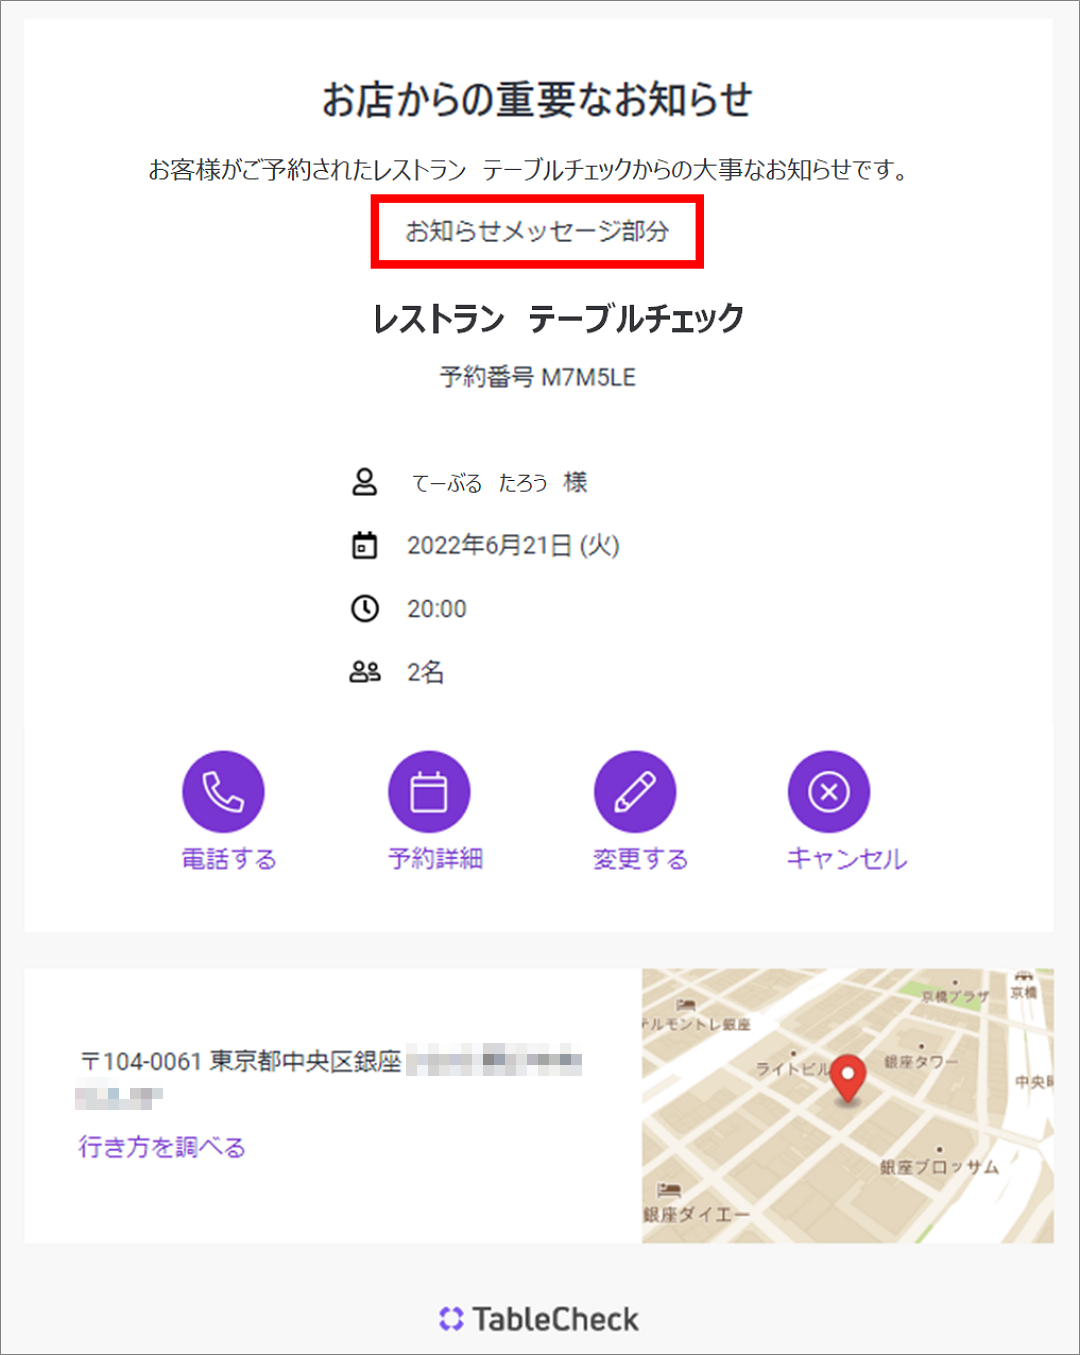Click the 変更する text link
The image size is (1080, 1355).
click(640, 859)
